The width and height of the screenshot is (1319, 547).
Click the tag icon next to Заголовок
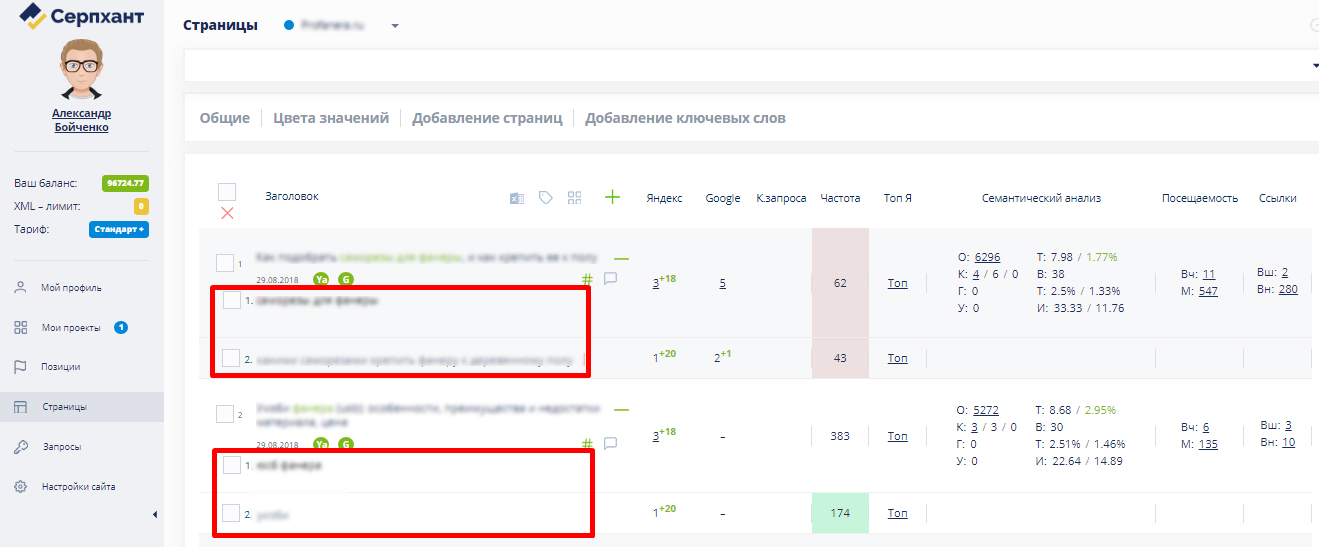(546, 198)
